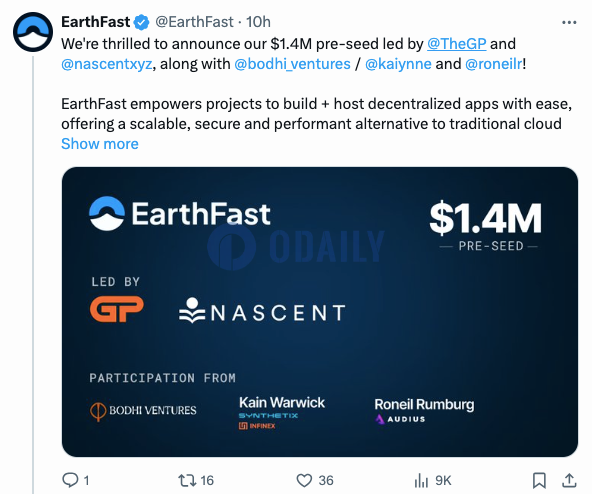Reply using the comment bubble icon
592x494 pixels.
tap(70, 480)
